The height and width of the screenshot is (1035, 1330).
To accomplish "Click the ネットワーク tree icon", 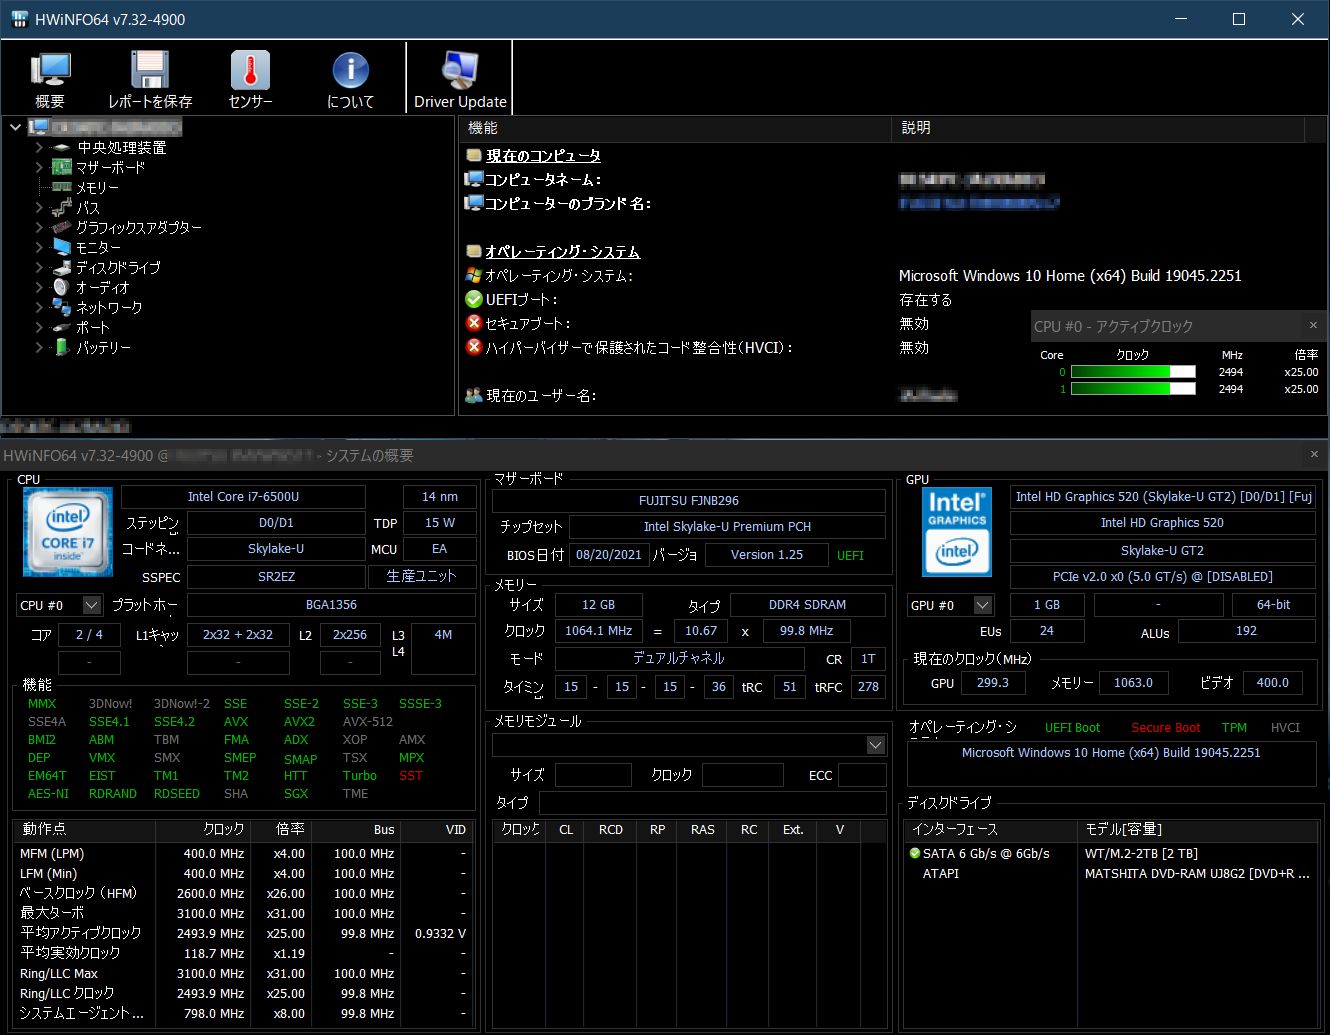I will tap(62, 308).
